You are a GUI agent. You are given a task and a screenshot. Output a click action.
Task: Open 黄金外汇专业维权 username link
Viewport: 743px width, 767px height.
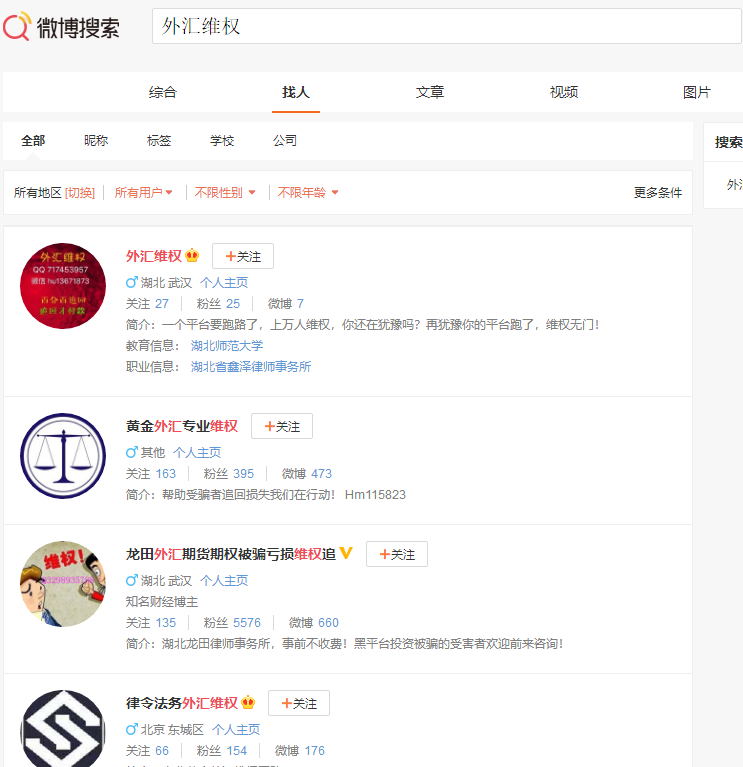pos(181,426)
